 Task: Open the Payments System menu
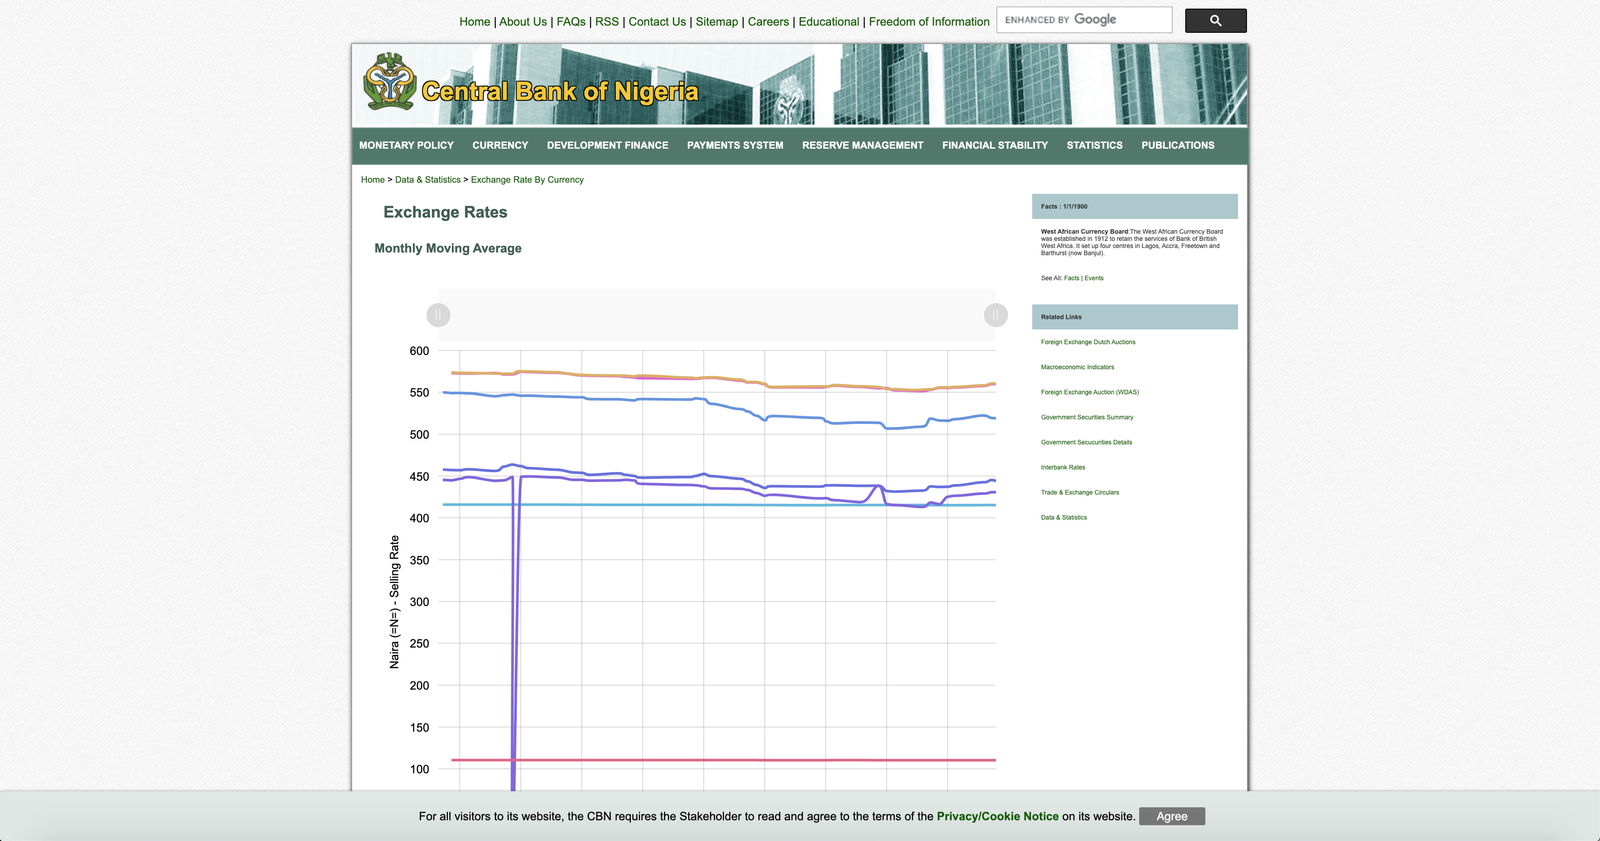tap(735, 145)
